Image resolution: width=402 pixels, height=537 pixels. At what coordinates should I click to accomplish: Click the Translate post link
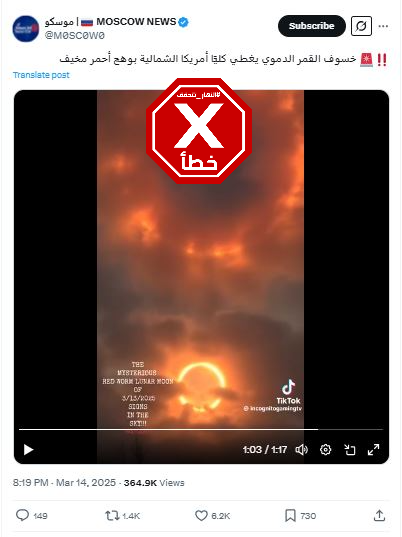[x=41, y=75]
